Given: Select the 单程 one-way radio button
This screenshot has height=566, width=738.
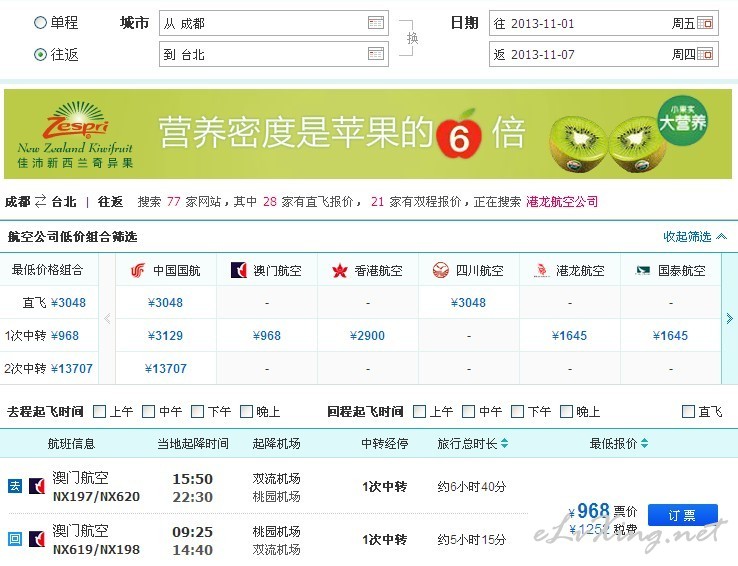Looking at the screenshot, I should 40,23.
